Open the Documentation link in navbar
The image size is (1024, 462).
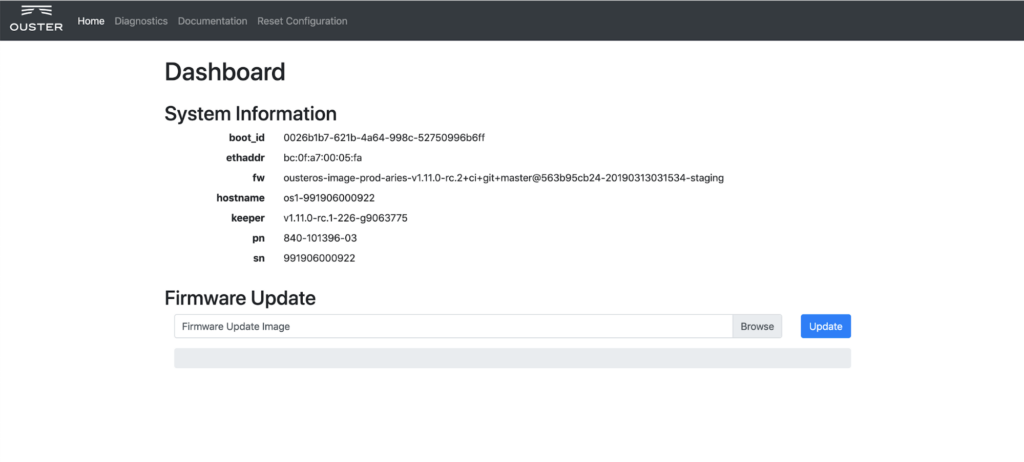tap(212, 21)
